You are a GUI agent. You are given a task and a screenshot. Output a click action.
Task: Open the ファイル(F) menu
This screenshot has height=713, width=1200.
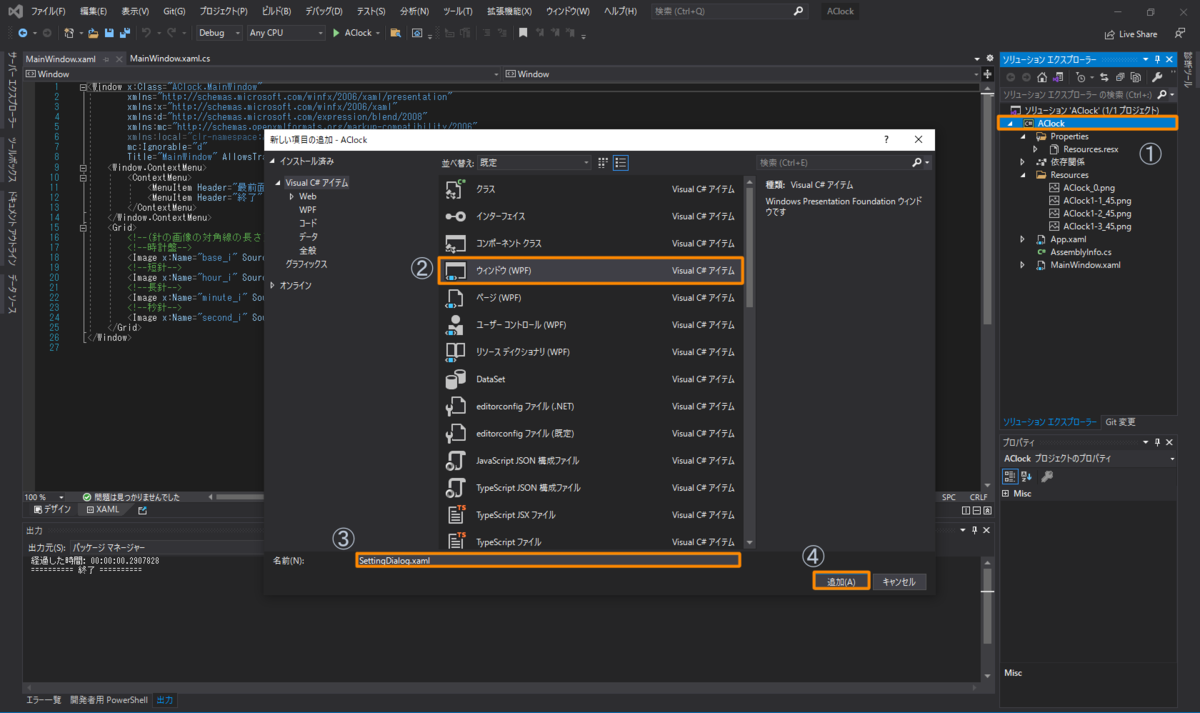[49, 11]
